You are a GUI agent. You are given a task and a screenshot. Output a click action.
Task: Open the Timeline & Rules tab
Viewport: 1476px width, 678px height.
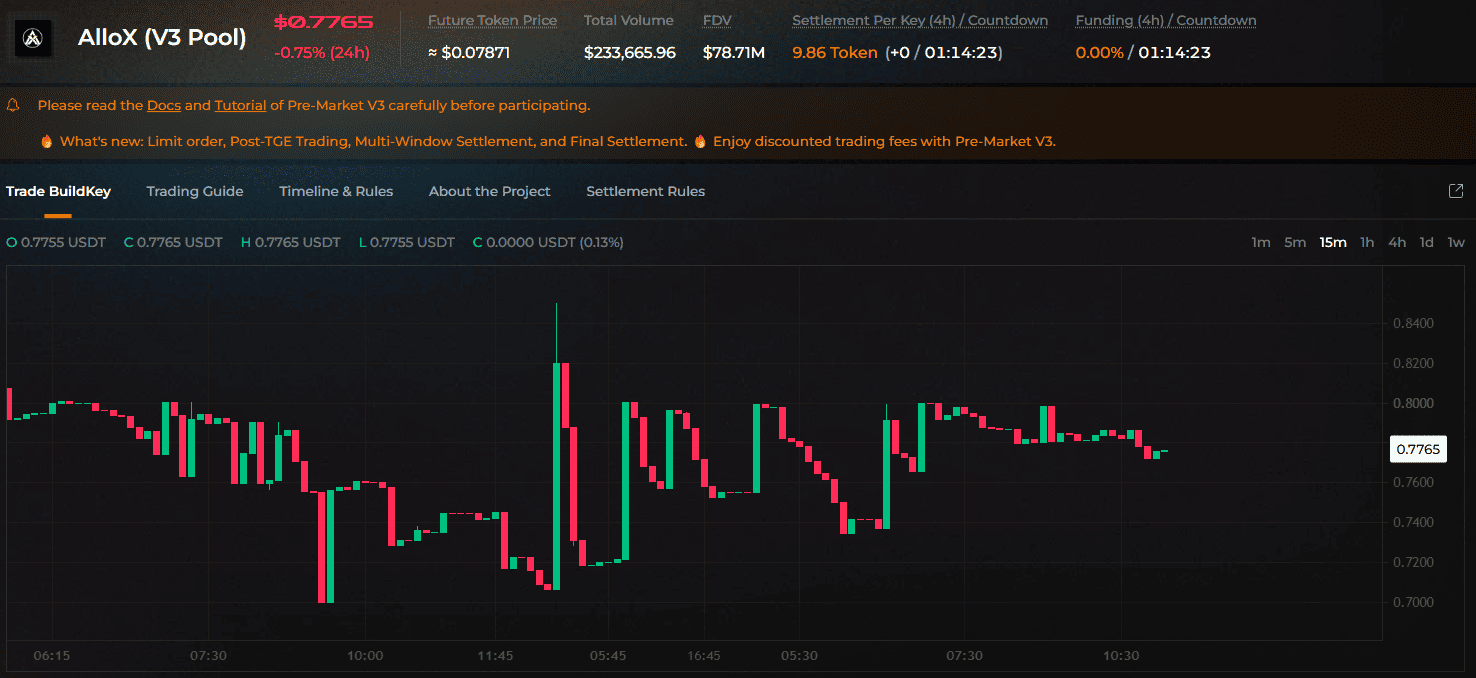click(x=336, y=191)
